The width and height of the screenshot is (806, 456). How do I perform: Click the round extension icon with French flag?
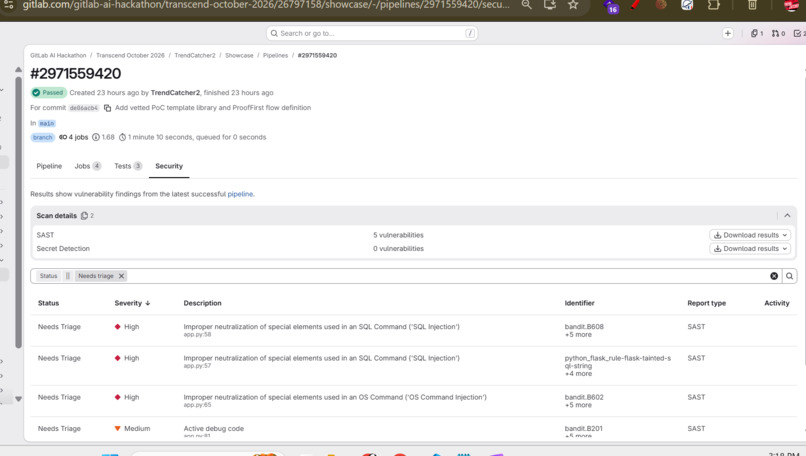[687, 5]
